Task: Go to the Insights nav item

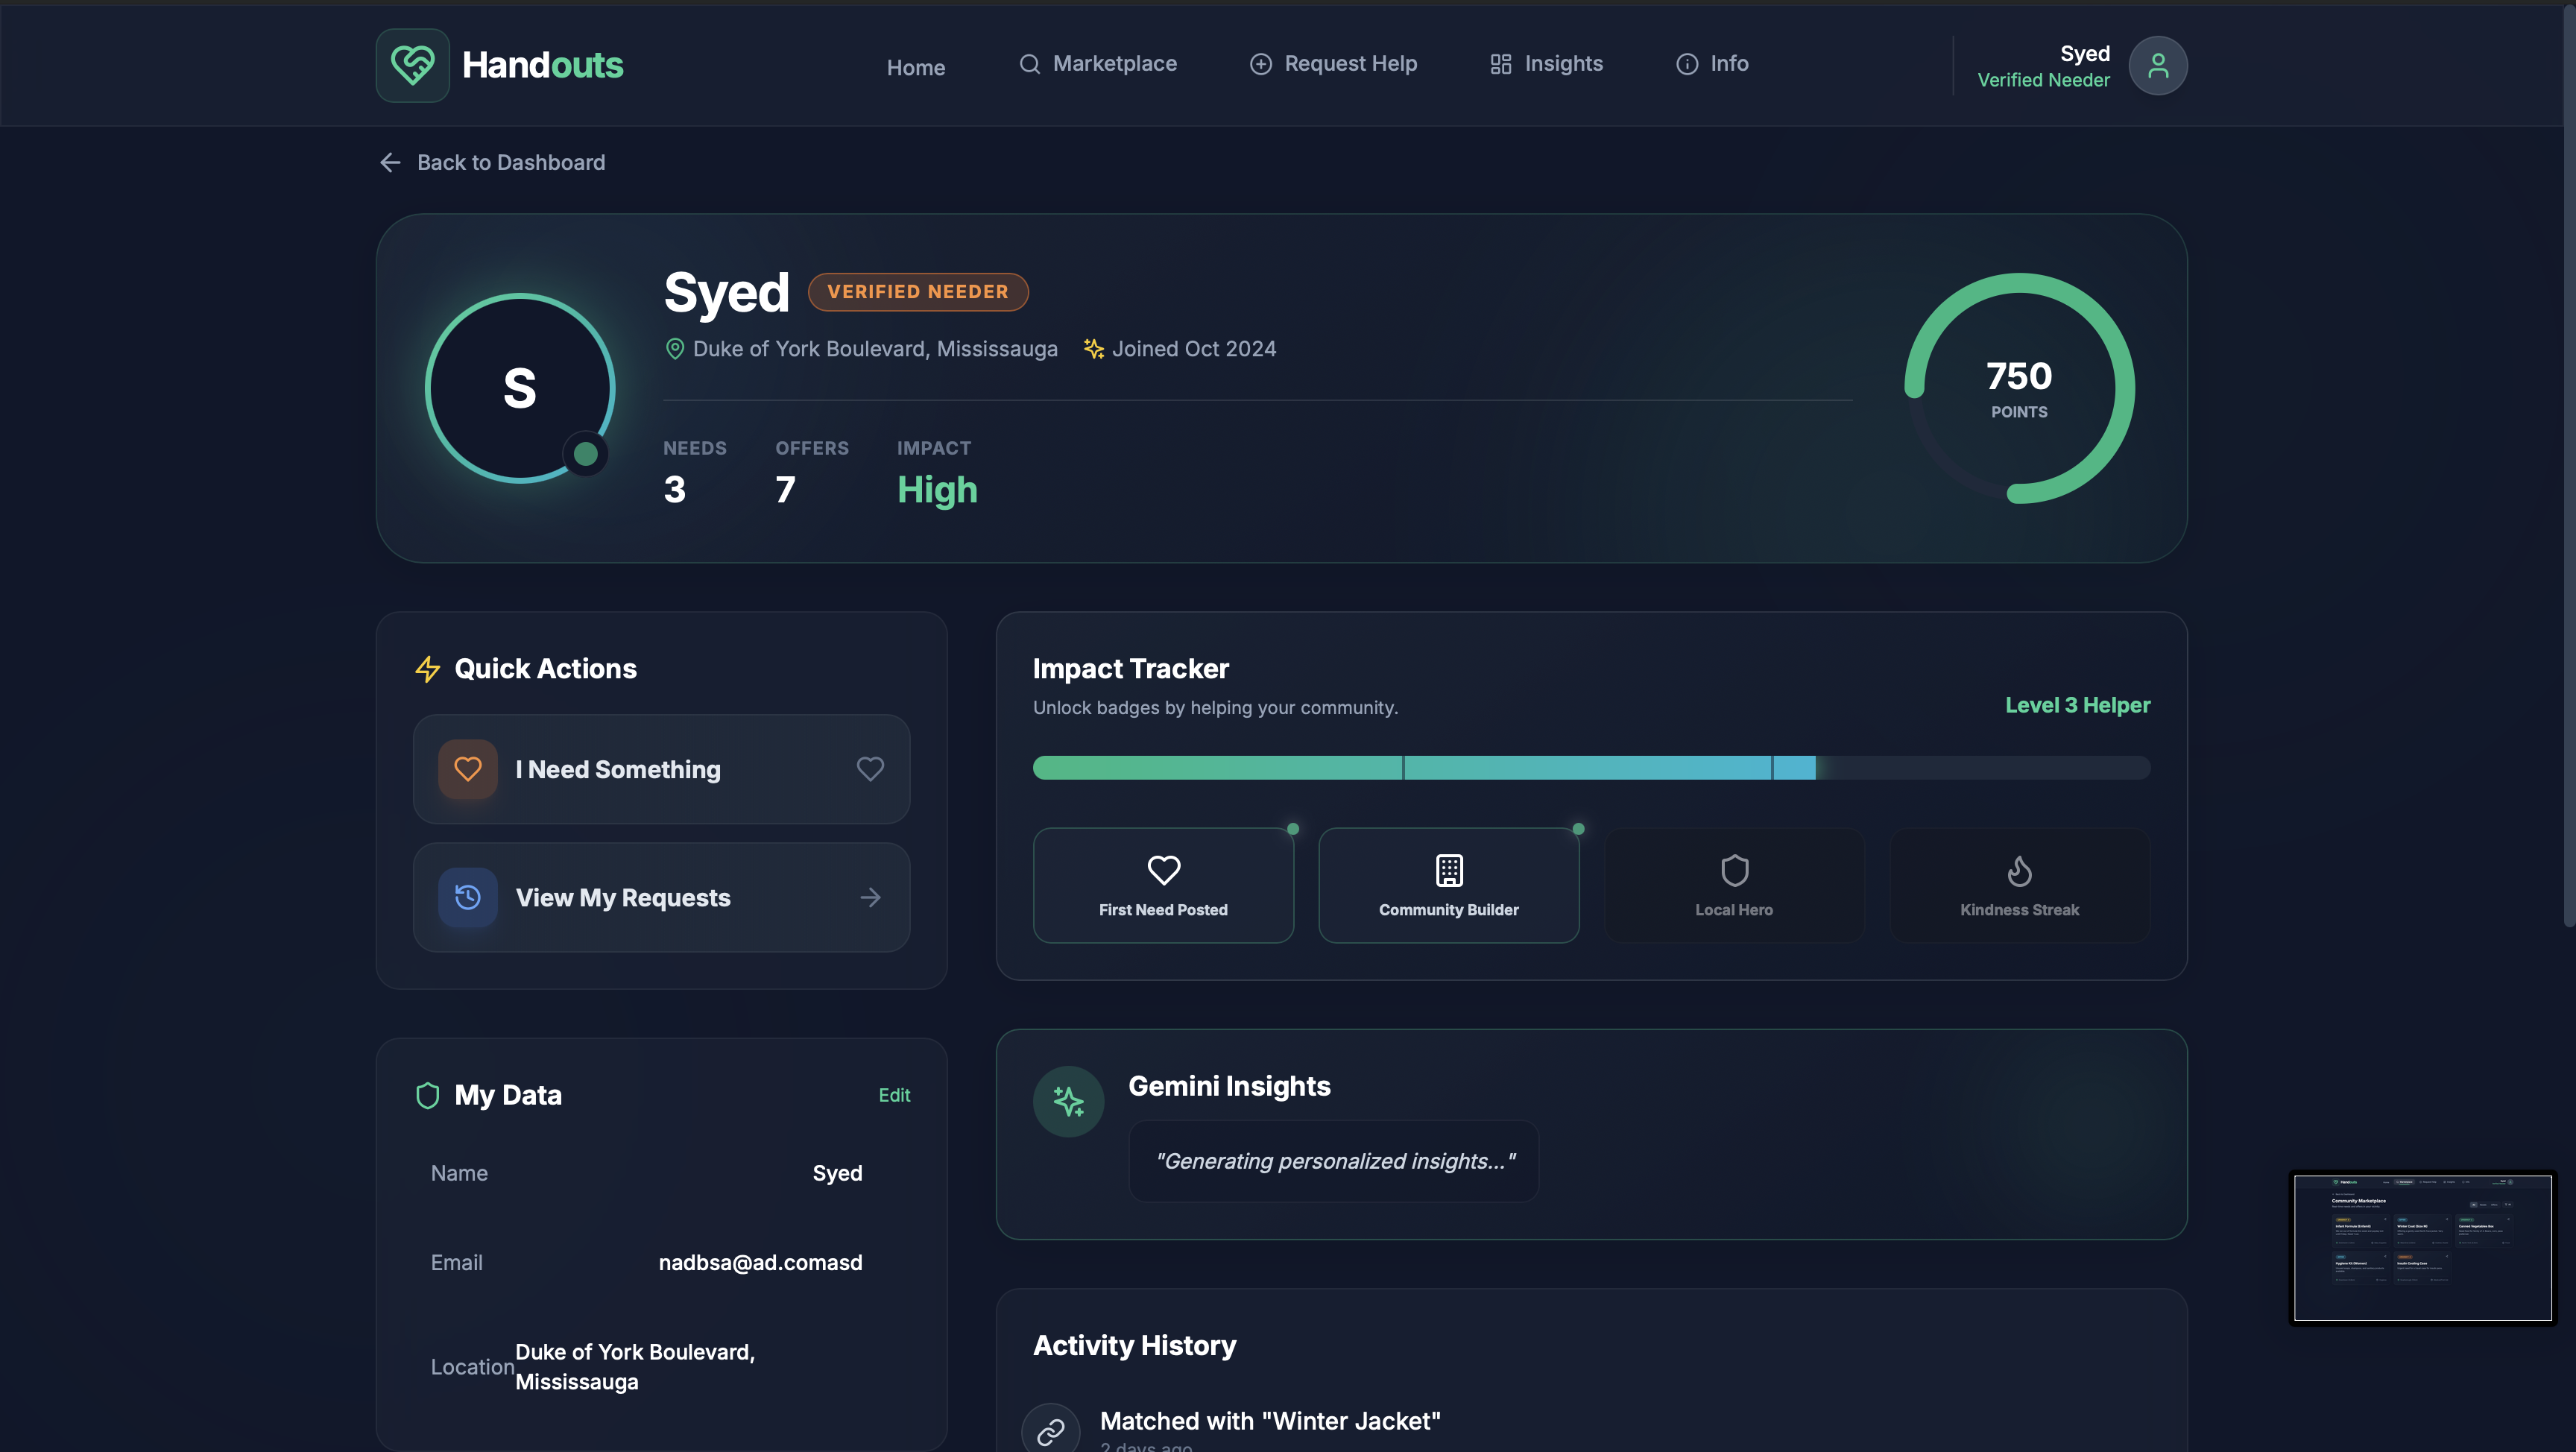Action: tap(1546, 64)
